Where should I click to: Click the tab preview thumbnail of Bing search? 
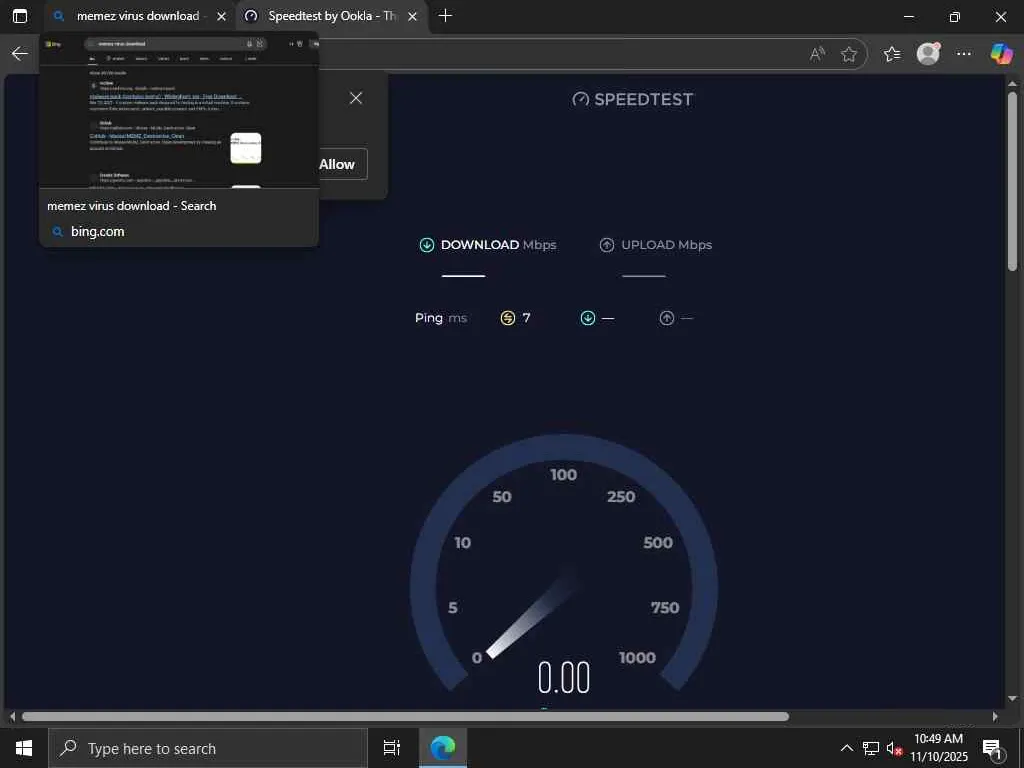pyautogui.click(x=179, y=110)
